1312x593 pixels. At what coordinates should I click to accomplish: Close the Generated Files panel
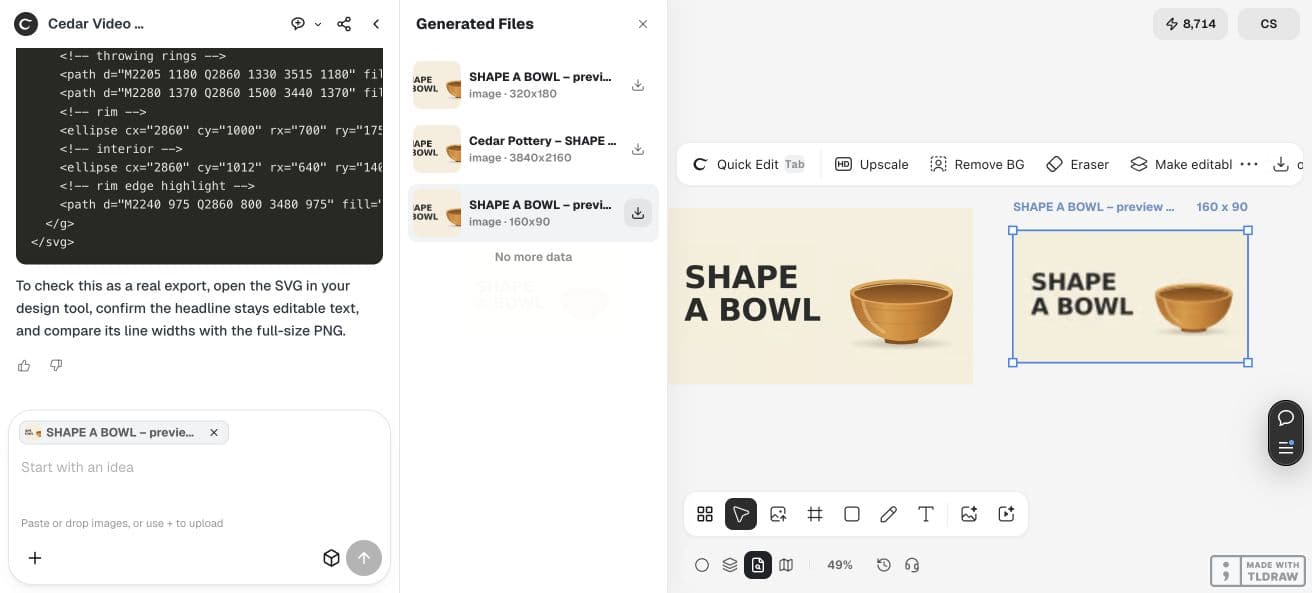pos(643,24)
